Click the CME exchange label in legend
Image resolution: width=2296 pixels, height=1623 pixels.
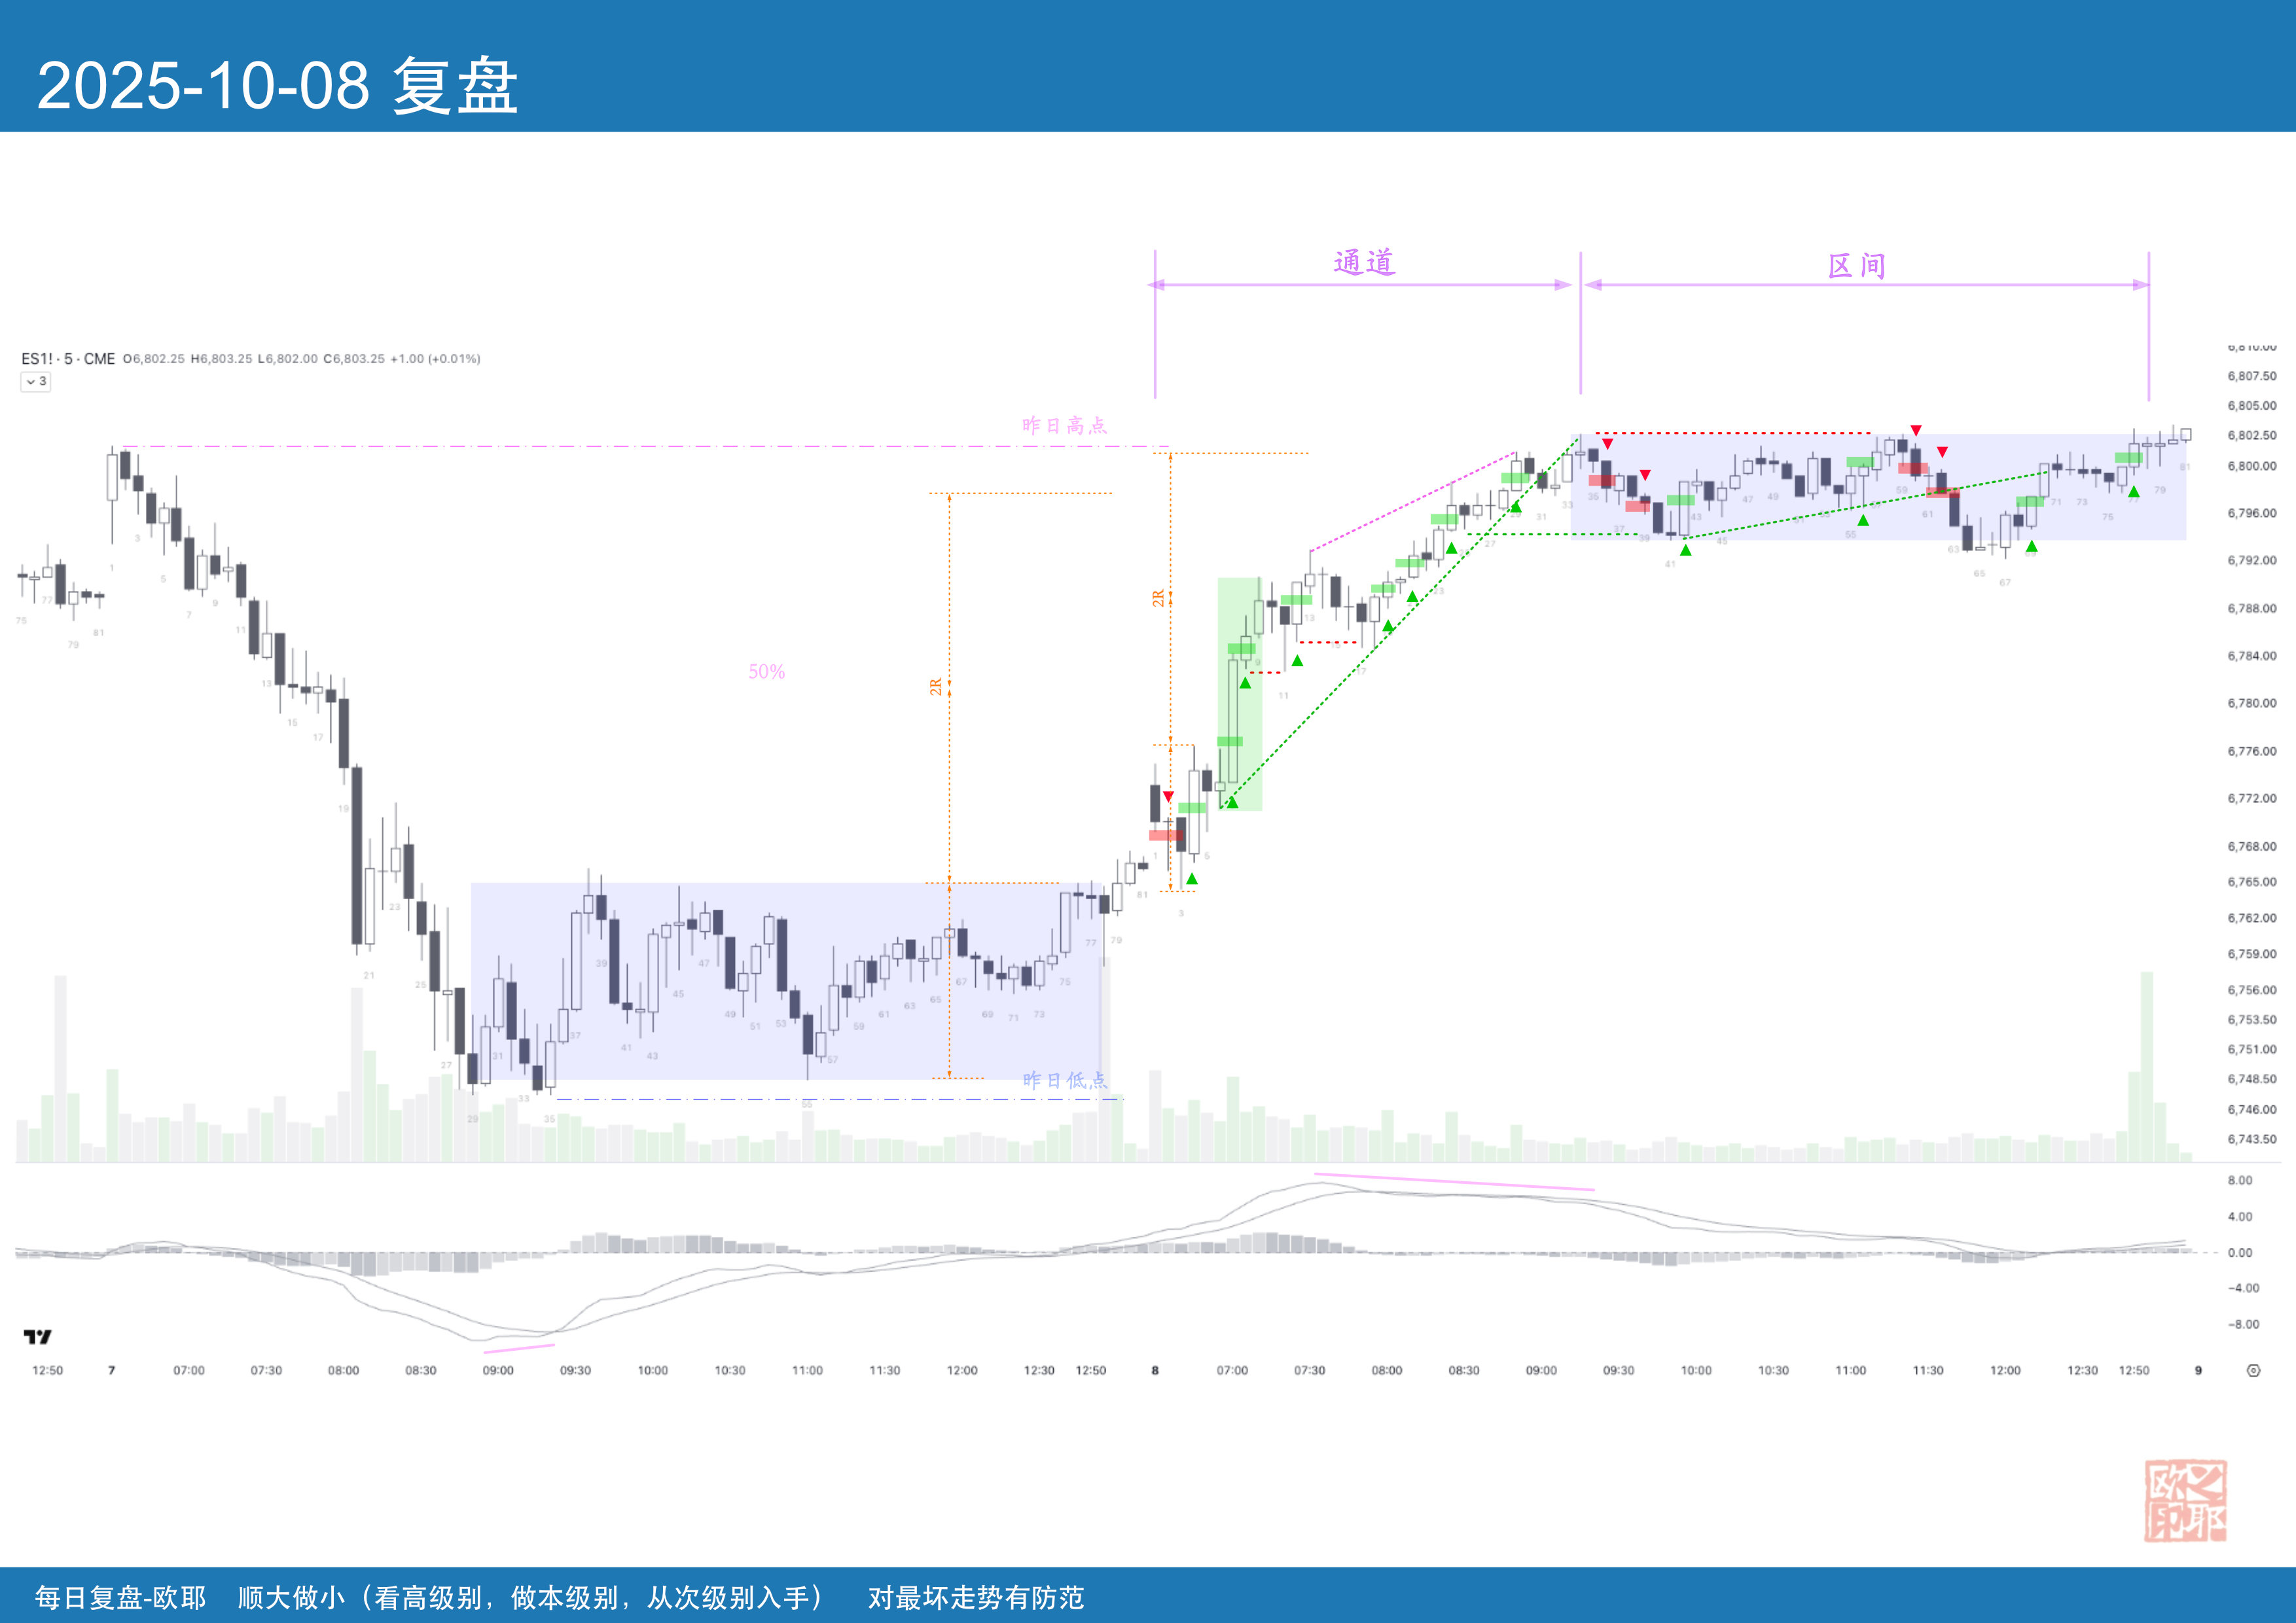coord(99,358)
